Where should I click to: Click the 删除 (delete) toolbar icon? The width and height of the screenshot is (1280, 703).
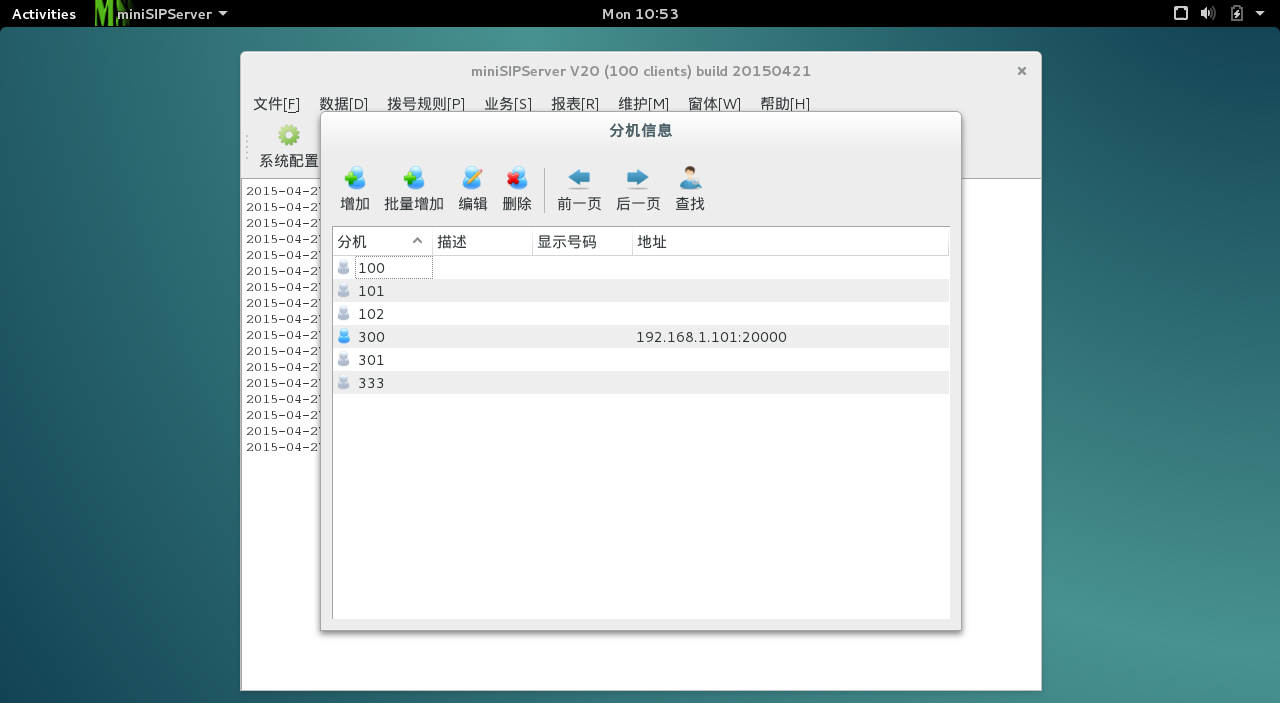coord(517,179)
